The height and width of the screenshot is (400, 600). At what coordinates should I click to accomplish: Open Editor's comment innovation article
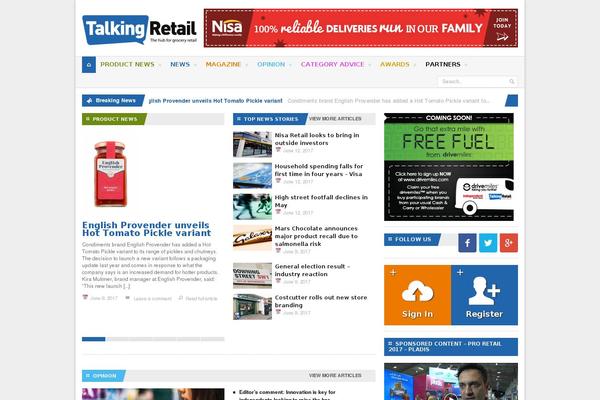[x=287, y=395]
